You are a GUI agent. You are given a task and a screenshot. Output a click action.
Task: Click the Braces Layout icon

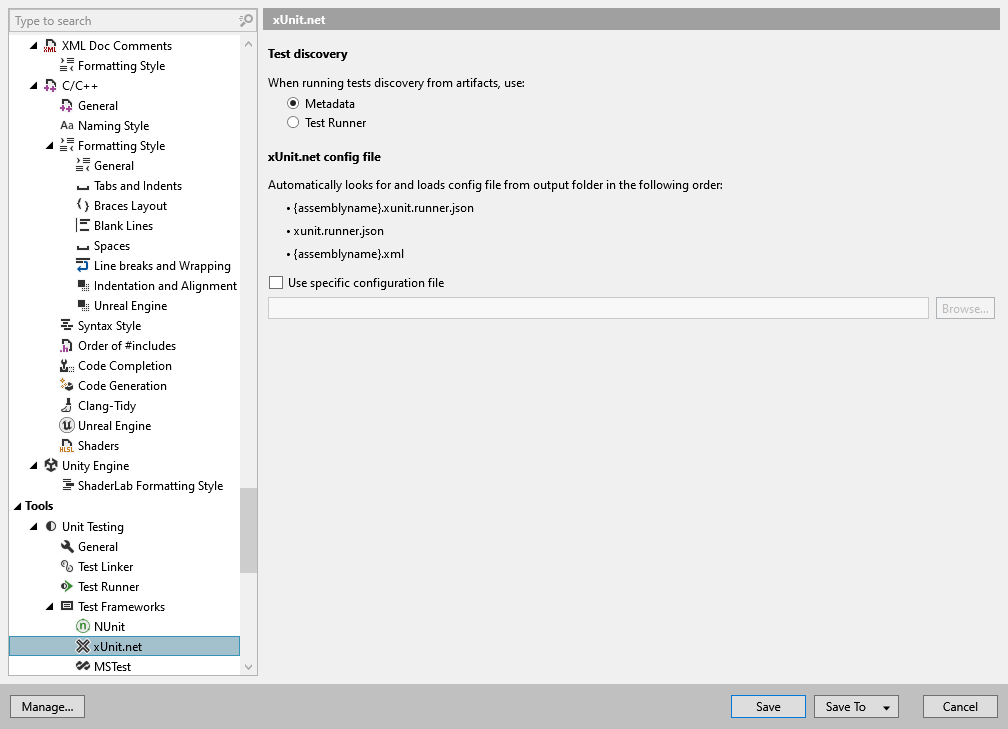82,205
